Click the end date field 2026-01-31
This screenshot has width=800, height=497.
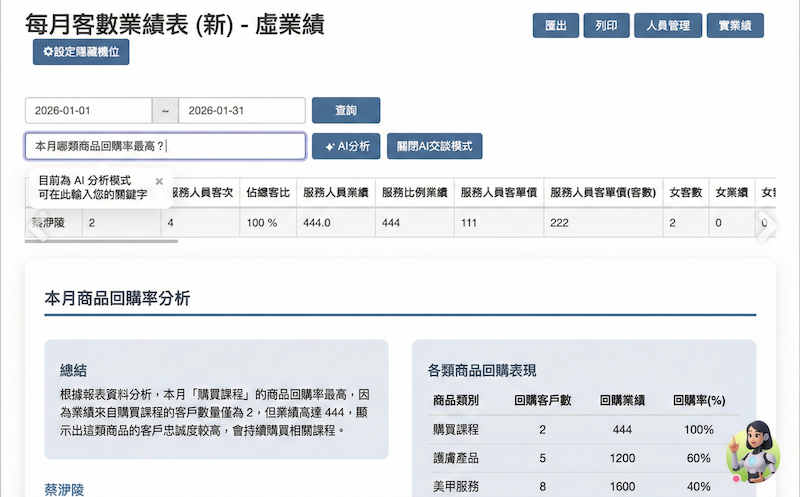[x=242, y=110]
